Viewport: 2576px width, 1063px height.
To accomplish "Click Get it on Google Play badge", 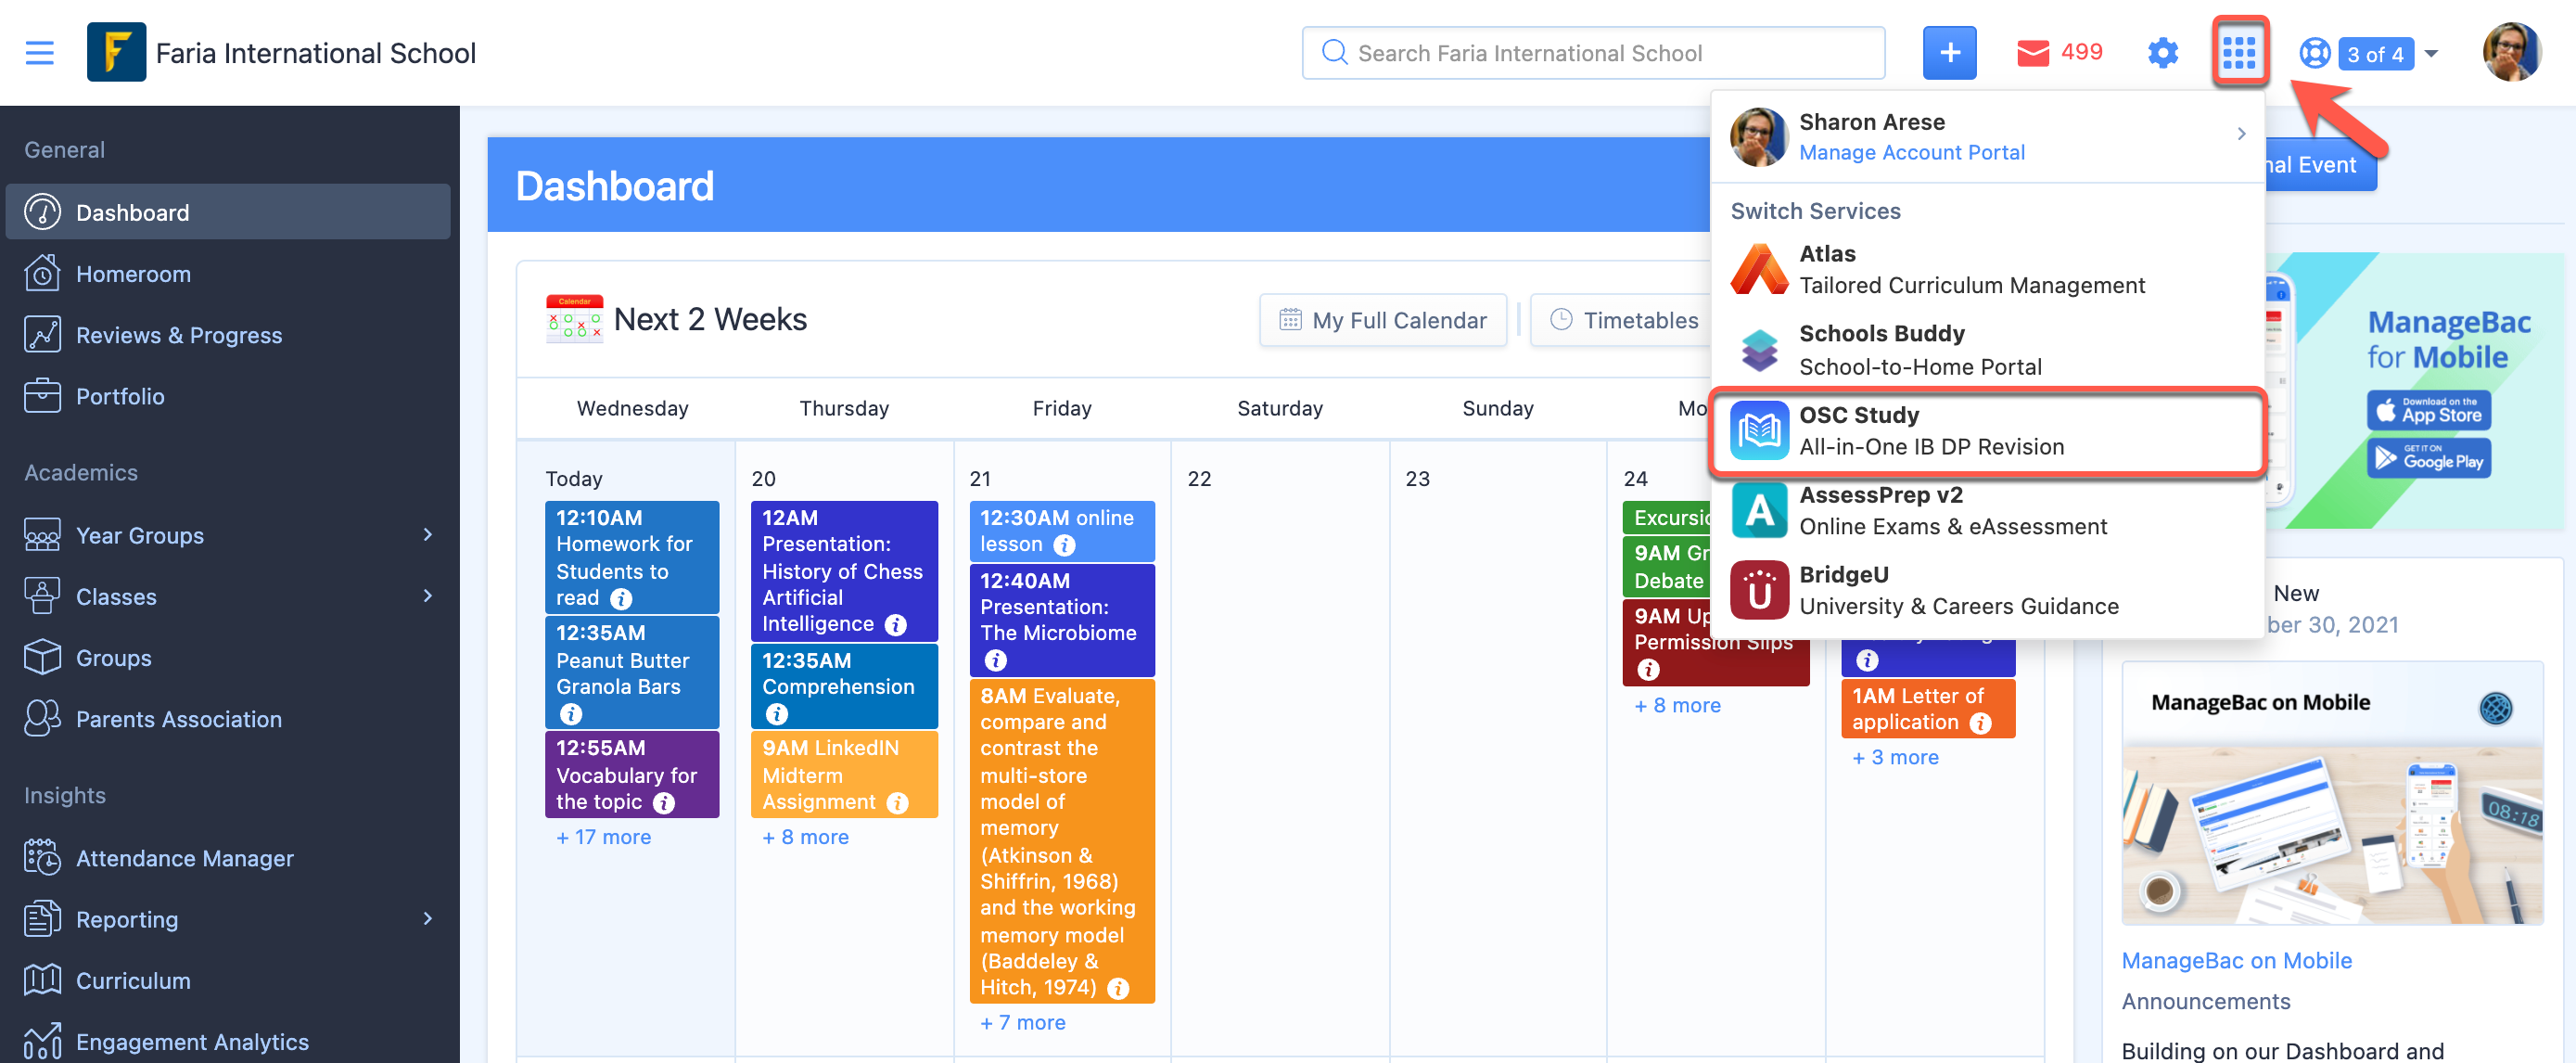I will 2427,458.
